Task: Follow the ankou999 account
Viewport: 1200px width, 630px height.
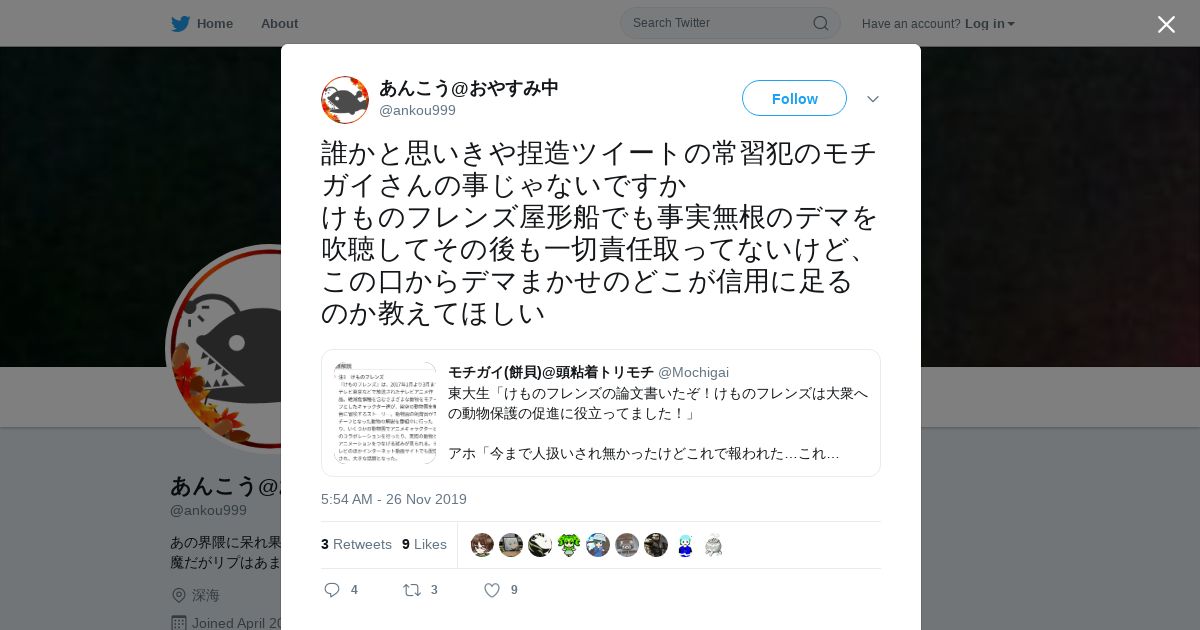Action: [794, 98]
